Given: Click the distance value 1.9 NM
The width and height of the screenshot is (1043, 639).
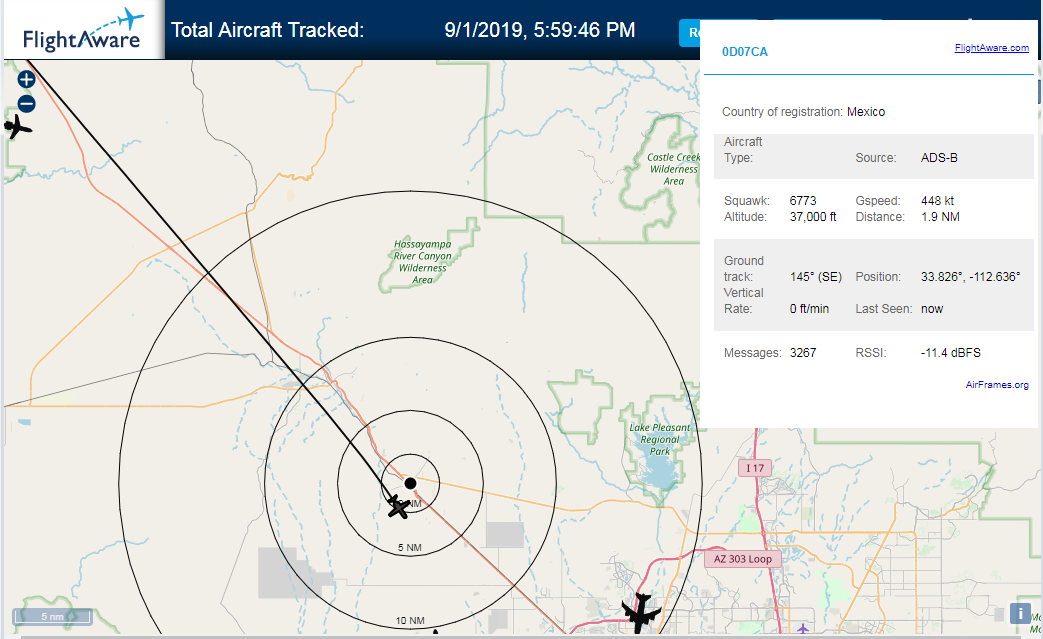Looking at the screenshot, I should click(940, 217).
